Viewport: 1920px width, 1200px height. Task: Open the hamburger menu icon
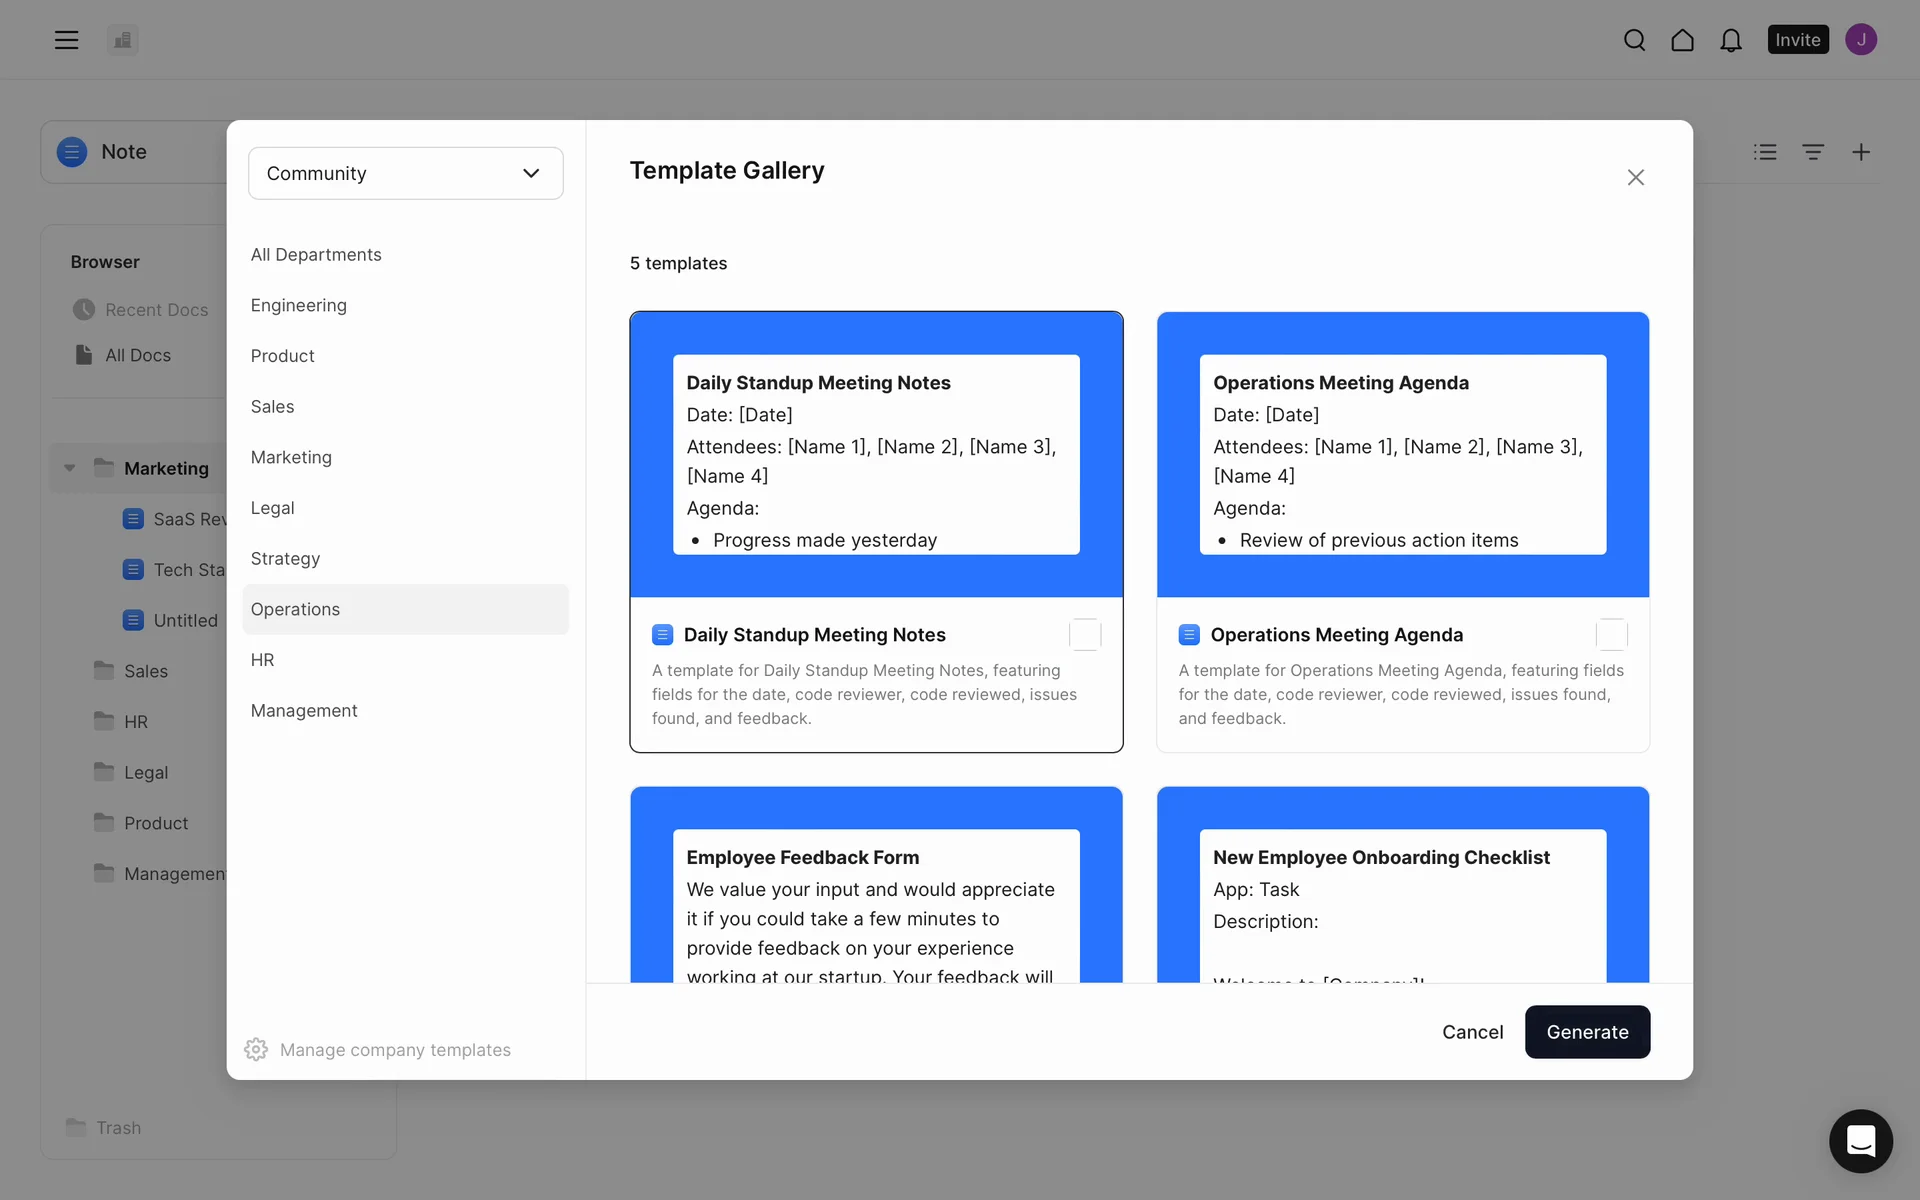click(66, 40)
